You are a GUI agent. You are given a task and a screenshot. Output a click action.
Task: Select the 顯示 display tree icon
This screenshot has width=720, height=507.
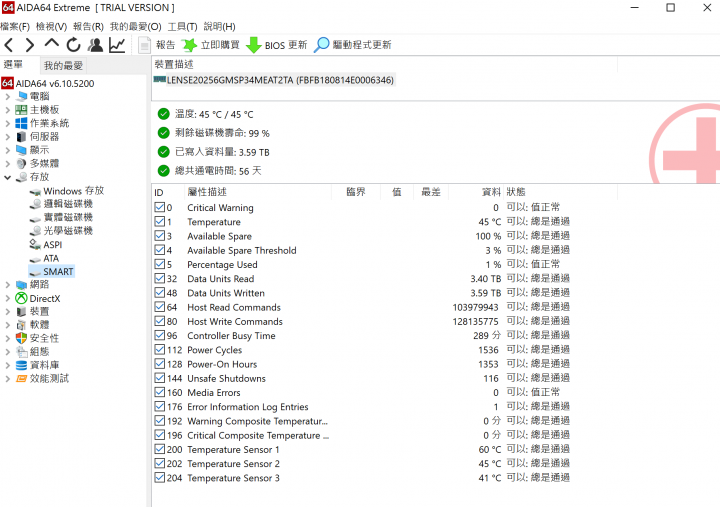coord(21,150)
